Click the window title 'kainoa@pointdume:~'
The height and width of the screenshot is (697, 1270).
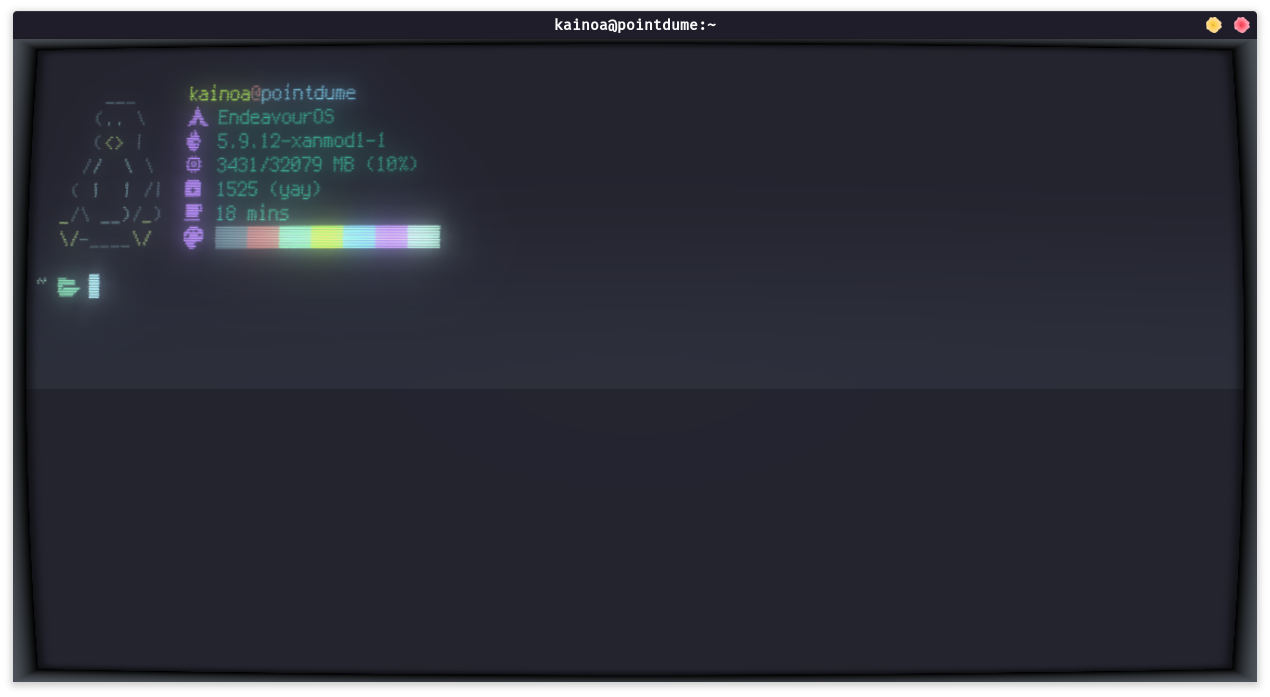click(x=635, y=25)
